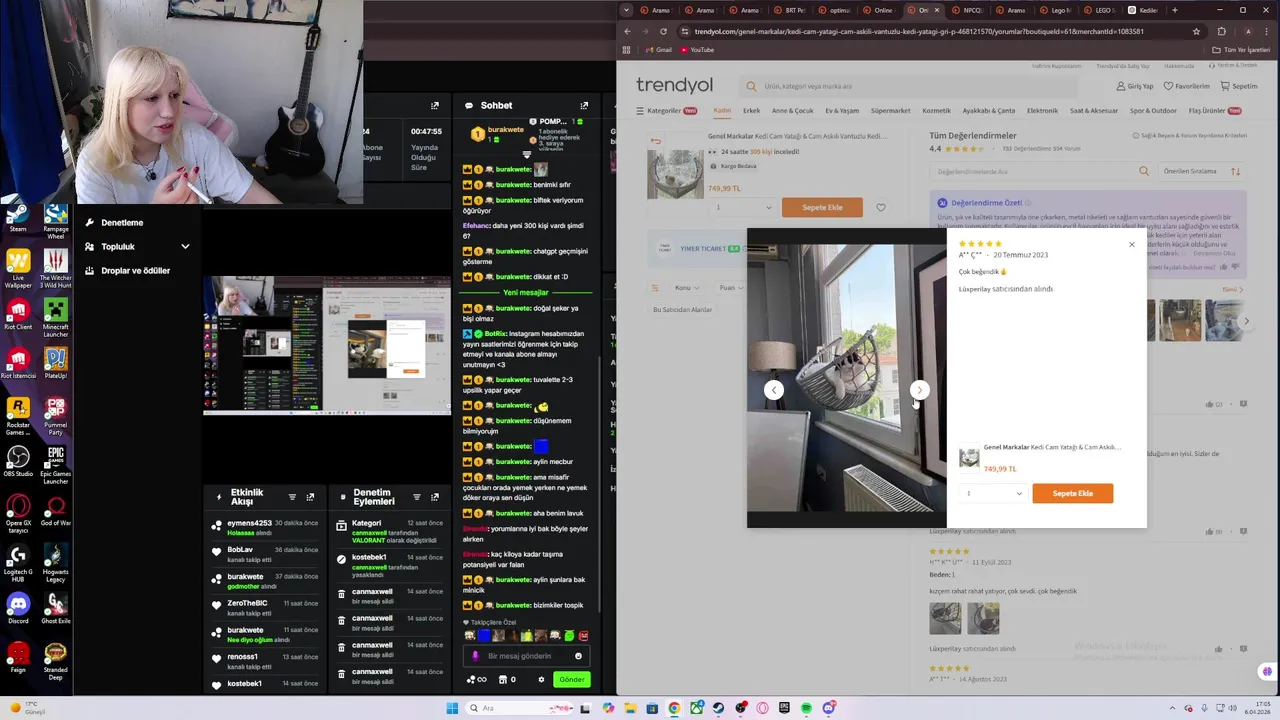
Task: Pop out the Sohbet chat panel
Action: [584, 105]
